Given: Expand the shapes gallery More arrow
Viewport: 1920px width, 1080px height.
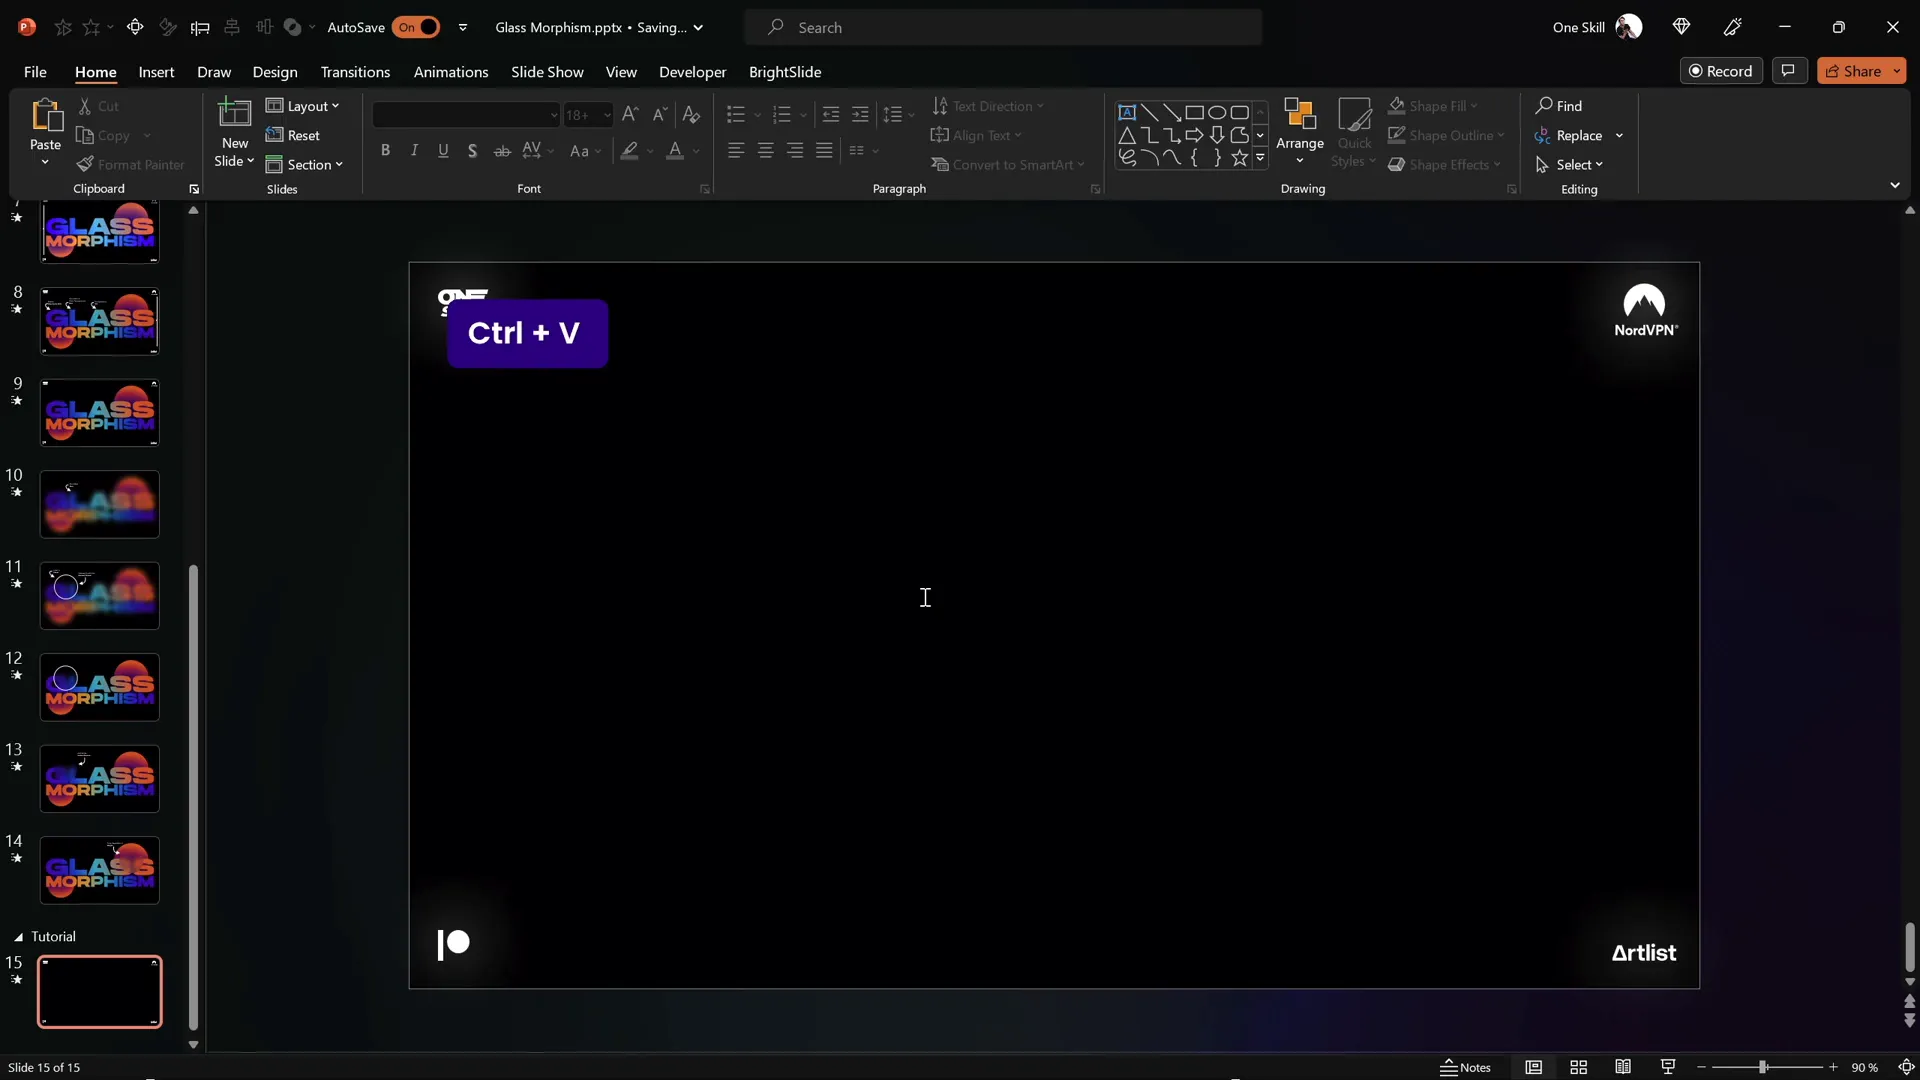Looking at the screenshot, I should pyautogui.click(x=1261, y=158).
